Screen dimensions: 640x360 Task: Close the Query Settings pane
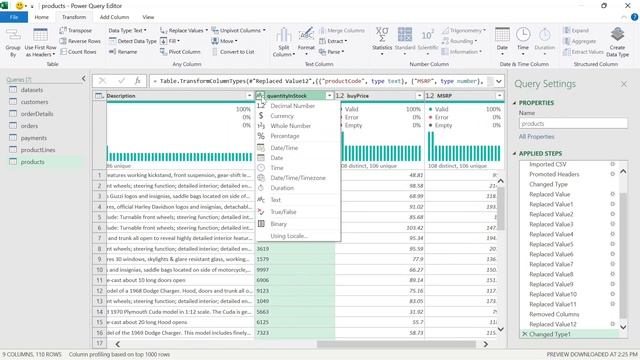pyautogui.click(x=624, y=84)
